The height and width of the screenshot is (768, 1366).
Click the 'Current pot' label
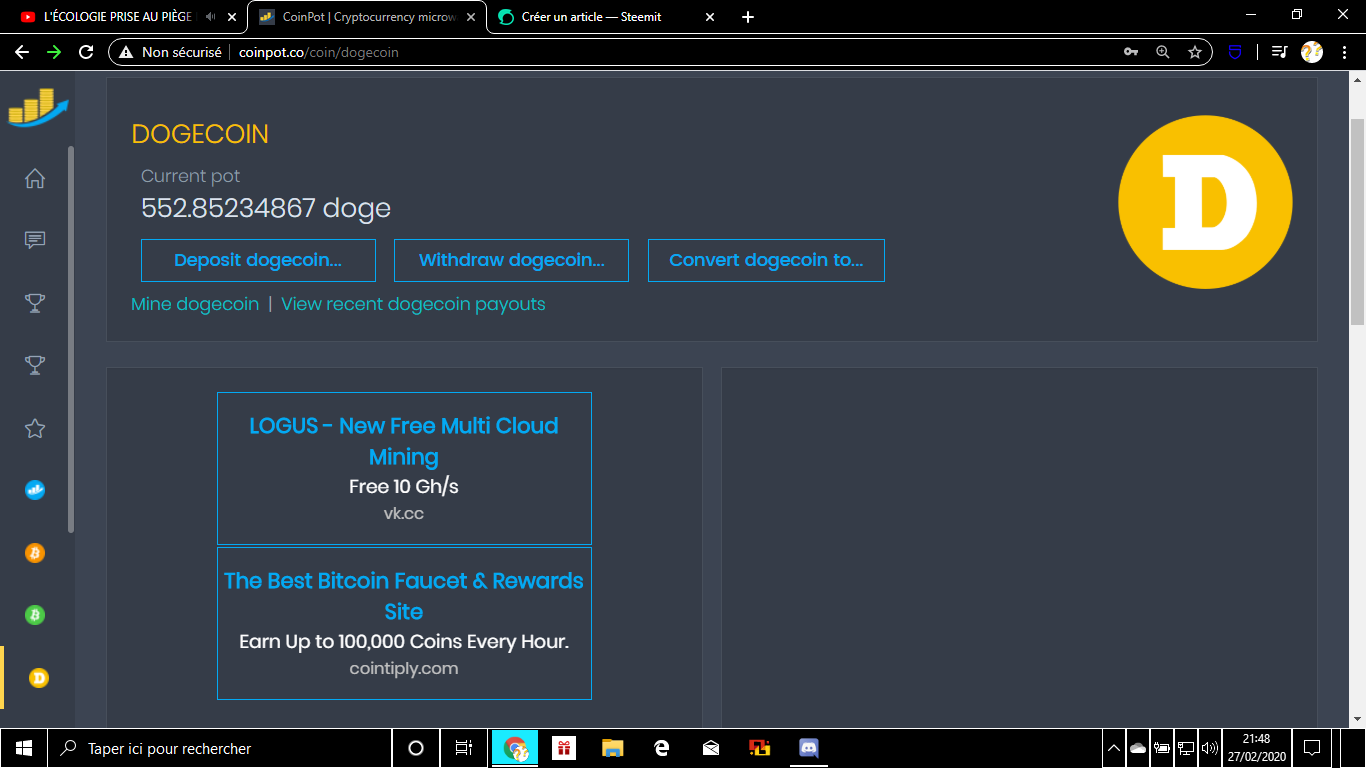(x=191, y=176)
